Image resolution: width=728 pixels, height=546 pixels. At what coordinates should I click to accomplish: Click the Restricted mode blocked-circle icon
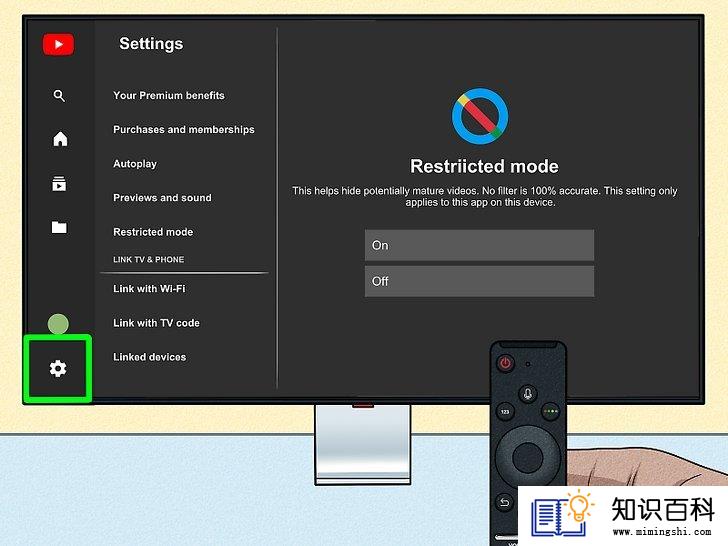click(480, 116)
